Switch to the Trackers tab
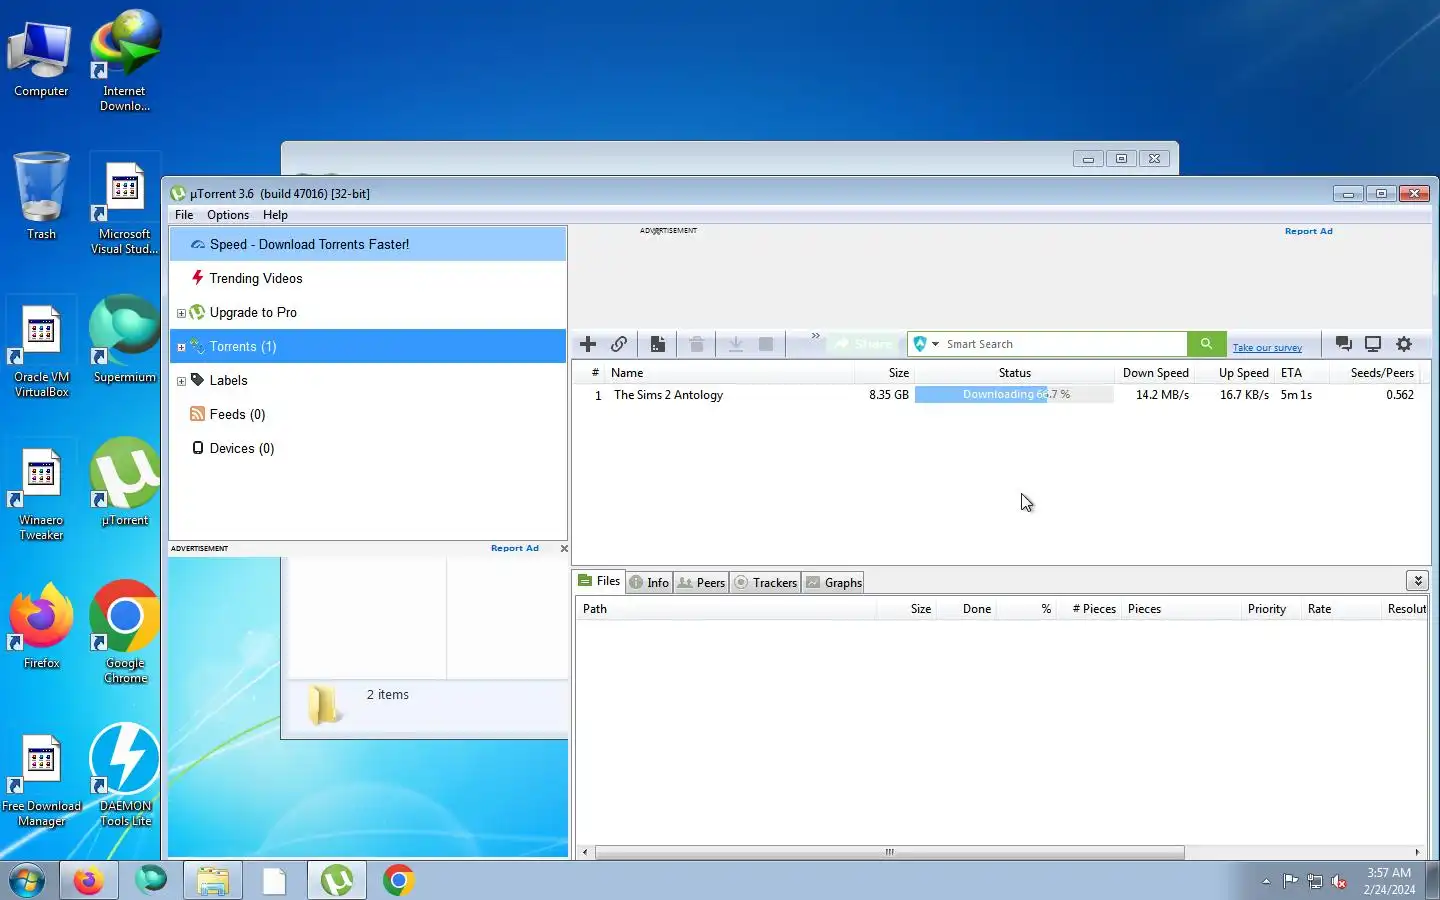Image resolution: width=1440 pixels, height=900 pixels. coord(765,582)
